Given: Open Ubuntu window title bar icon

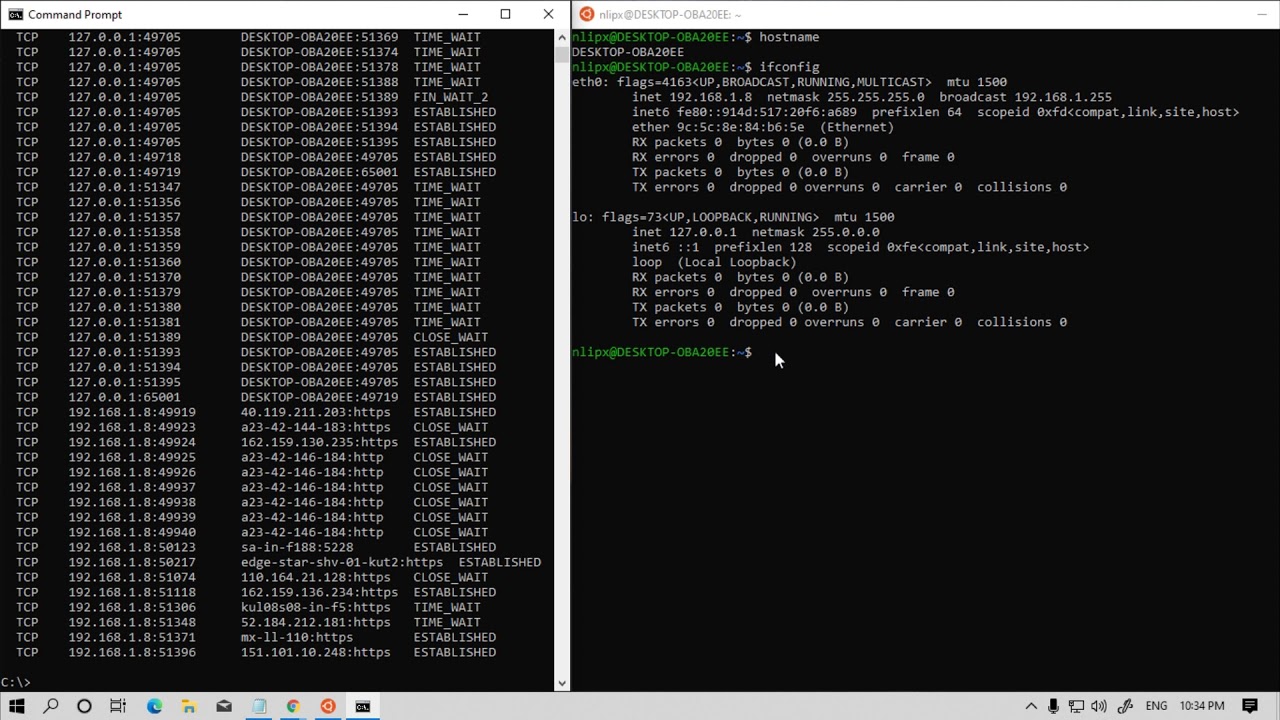Looking at the screenshot, I should (x=587, y=14).
